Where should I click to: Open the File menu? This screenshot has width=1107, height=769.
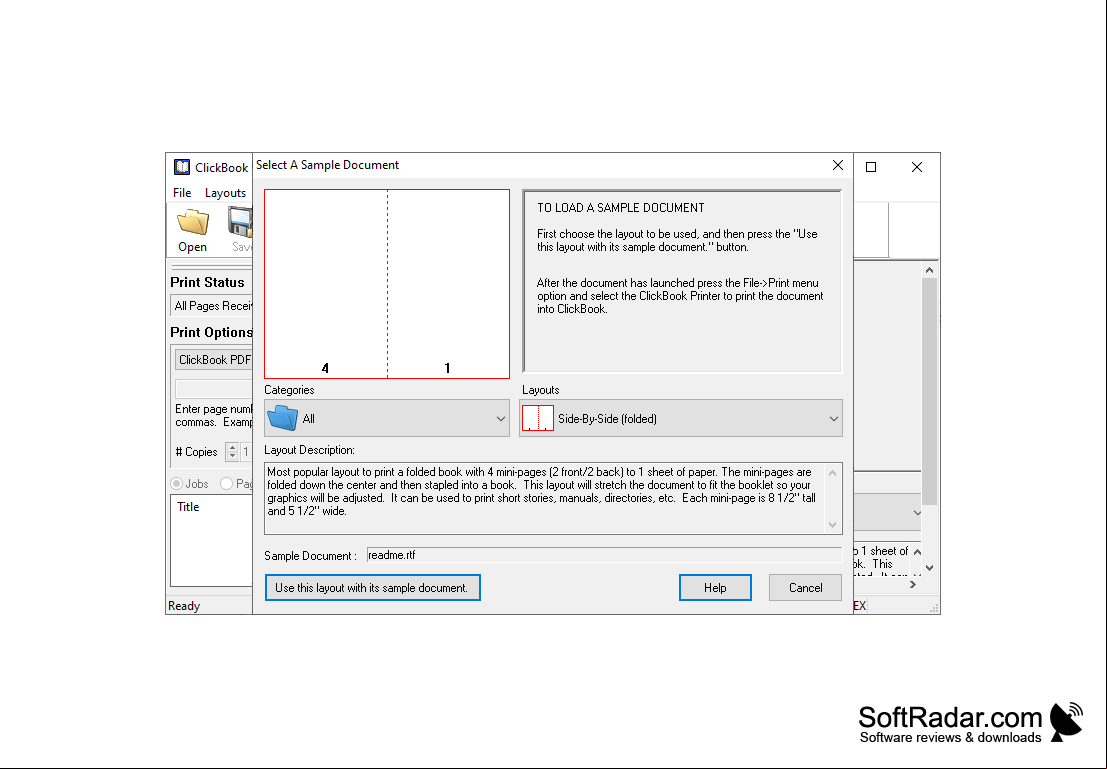(182, 193)
